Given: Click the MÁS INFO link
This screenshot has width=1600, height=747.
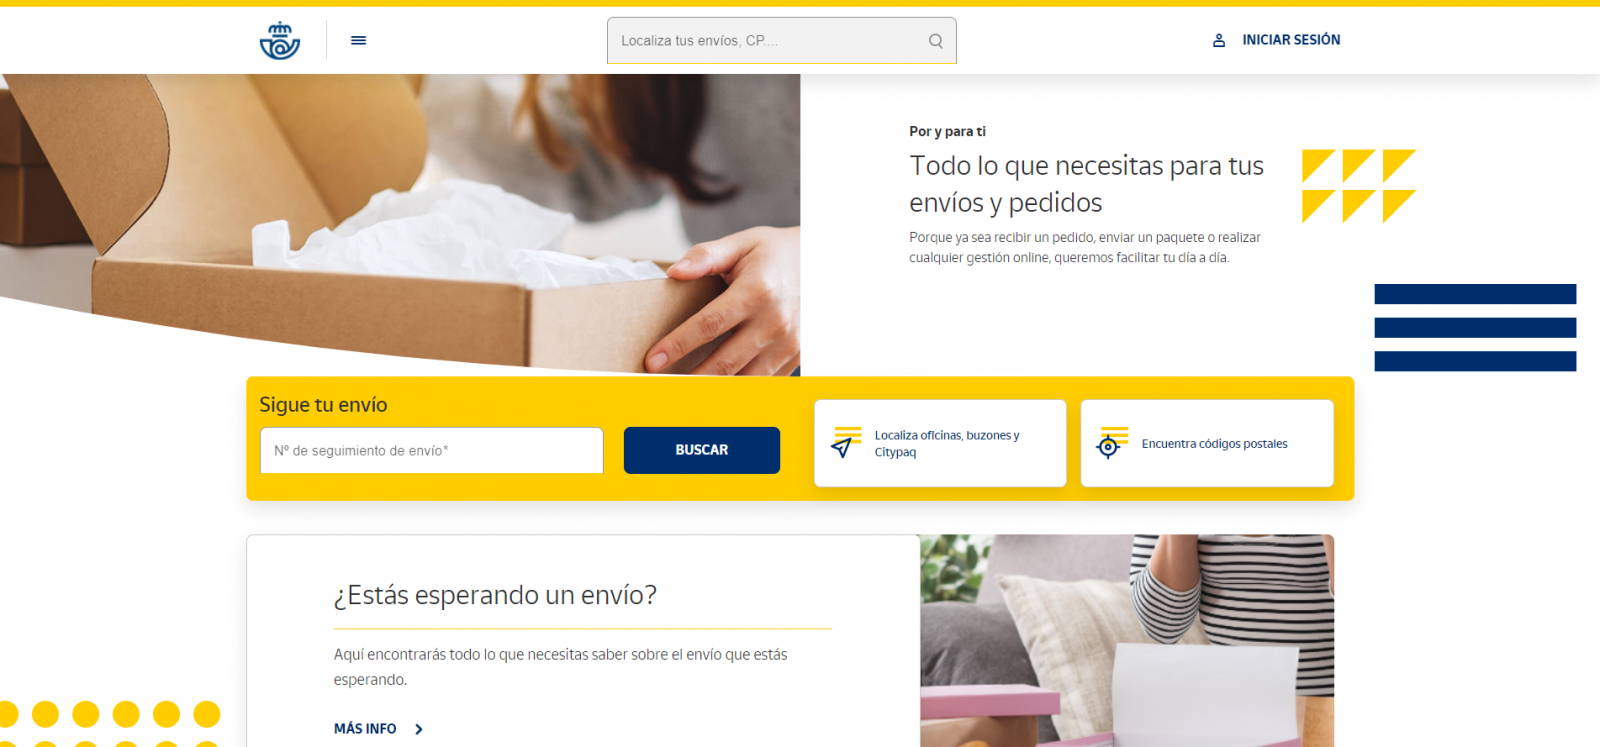Looking at the screenshot, I should (365, 729).
